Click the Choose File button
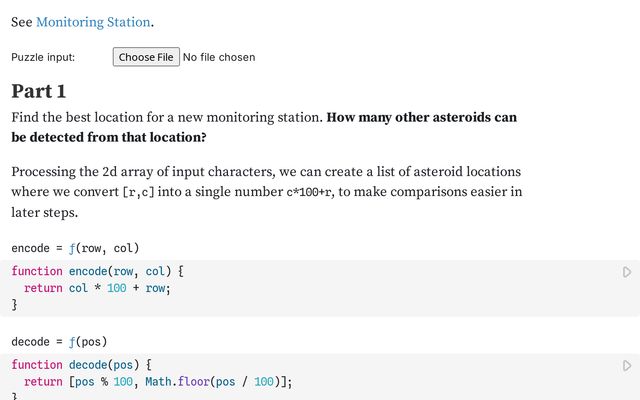This screenshot has width=640, height=400. [x=146, y=57]
